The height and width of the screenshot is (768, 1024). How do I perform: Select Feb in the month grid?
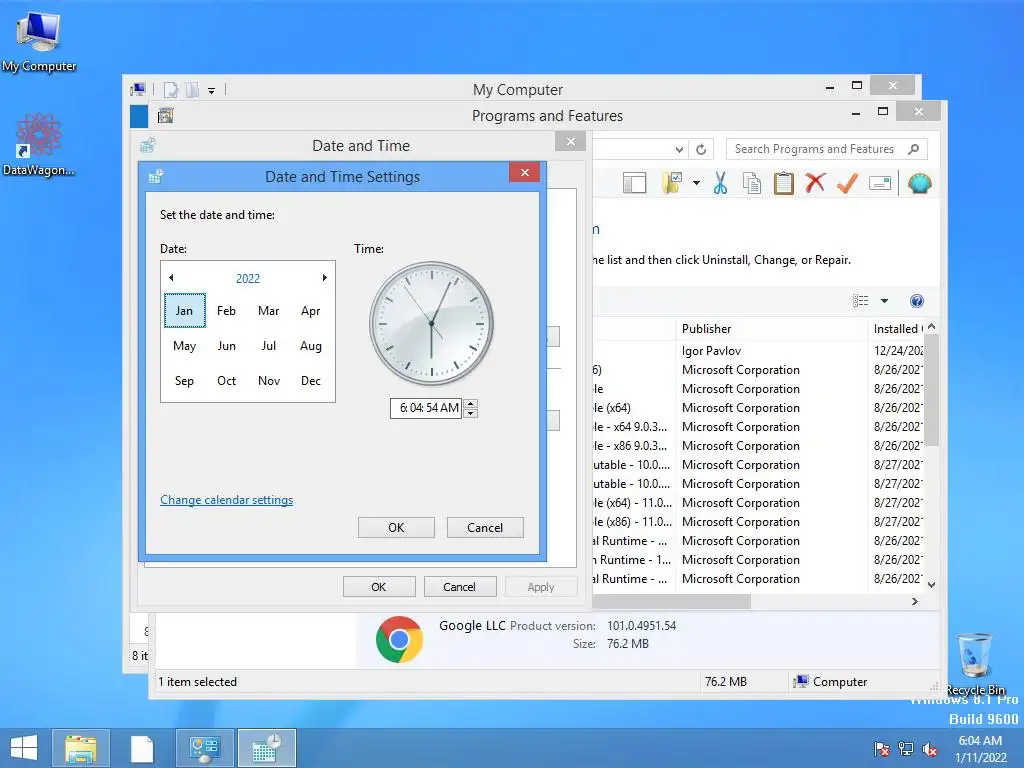coord(227,311)
